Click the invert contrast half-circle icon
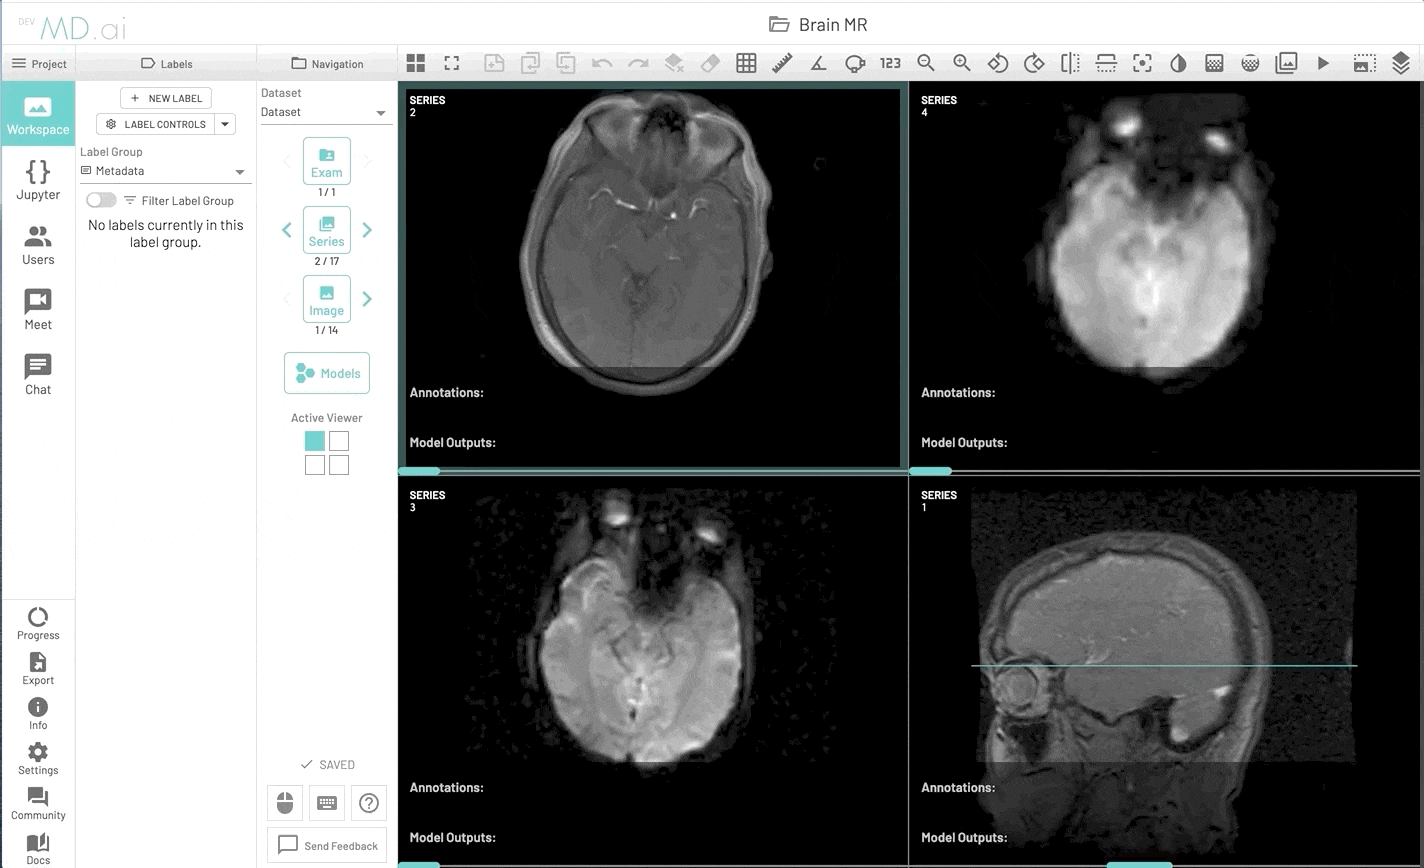Image resolution: width=1424 pixels, height=868 pixels. pyautogui.click(x=1178, y=63)
